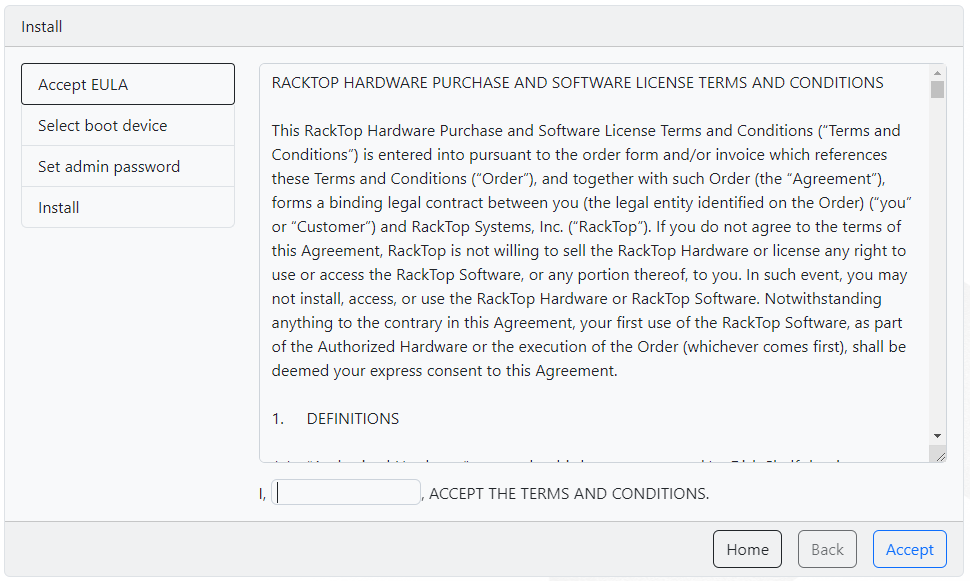Click the resize grip at the EULA panel corner
The height and width of the screenshot is (581, 970).
(939, 456)
